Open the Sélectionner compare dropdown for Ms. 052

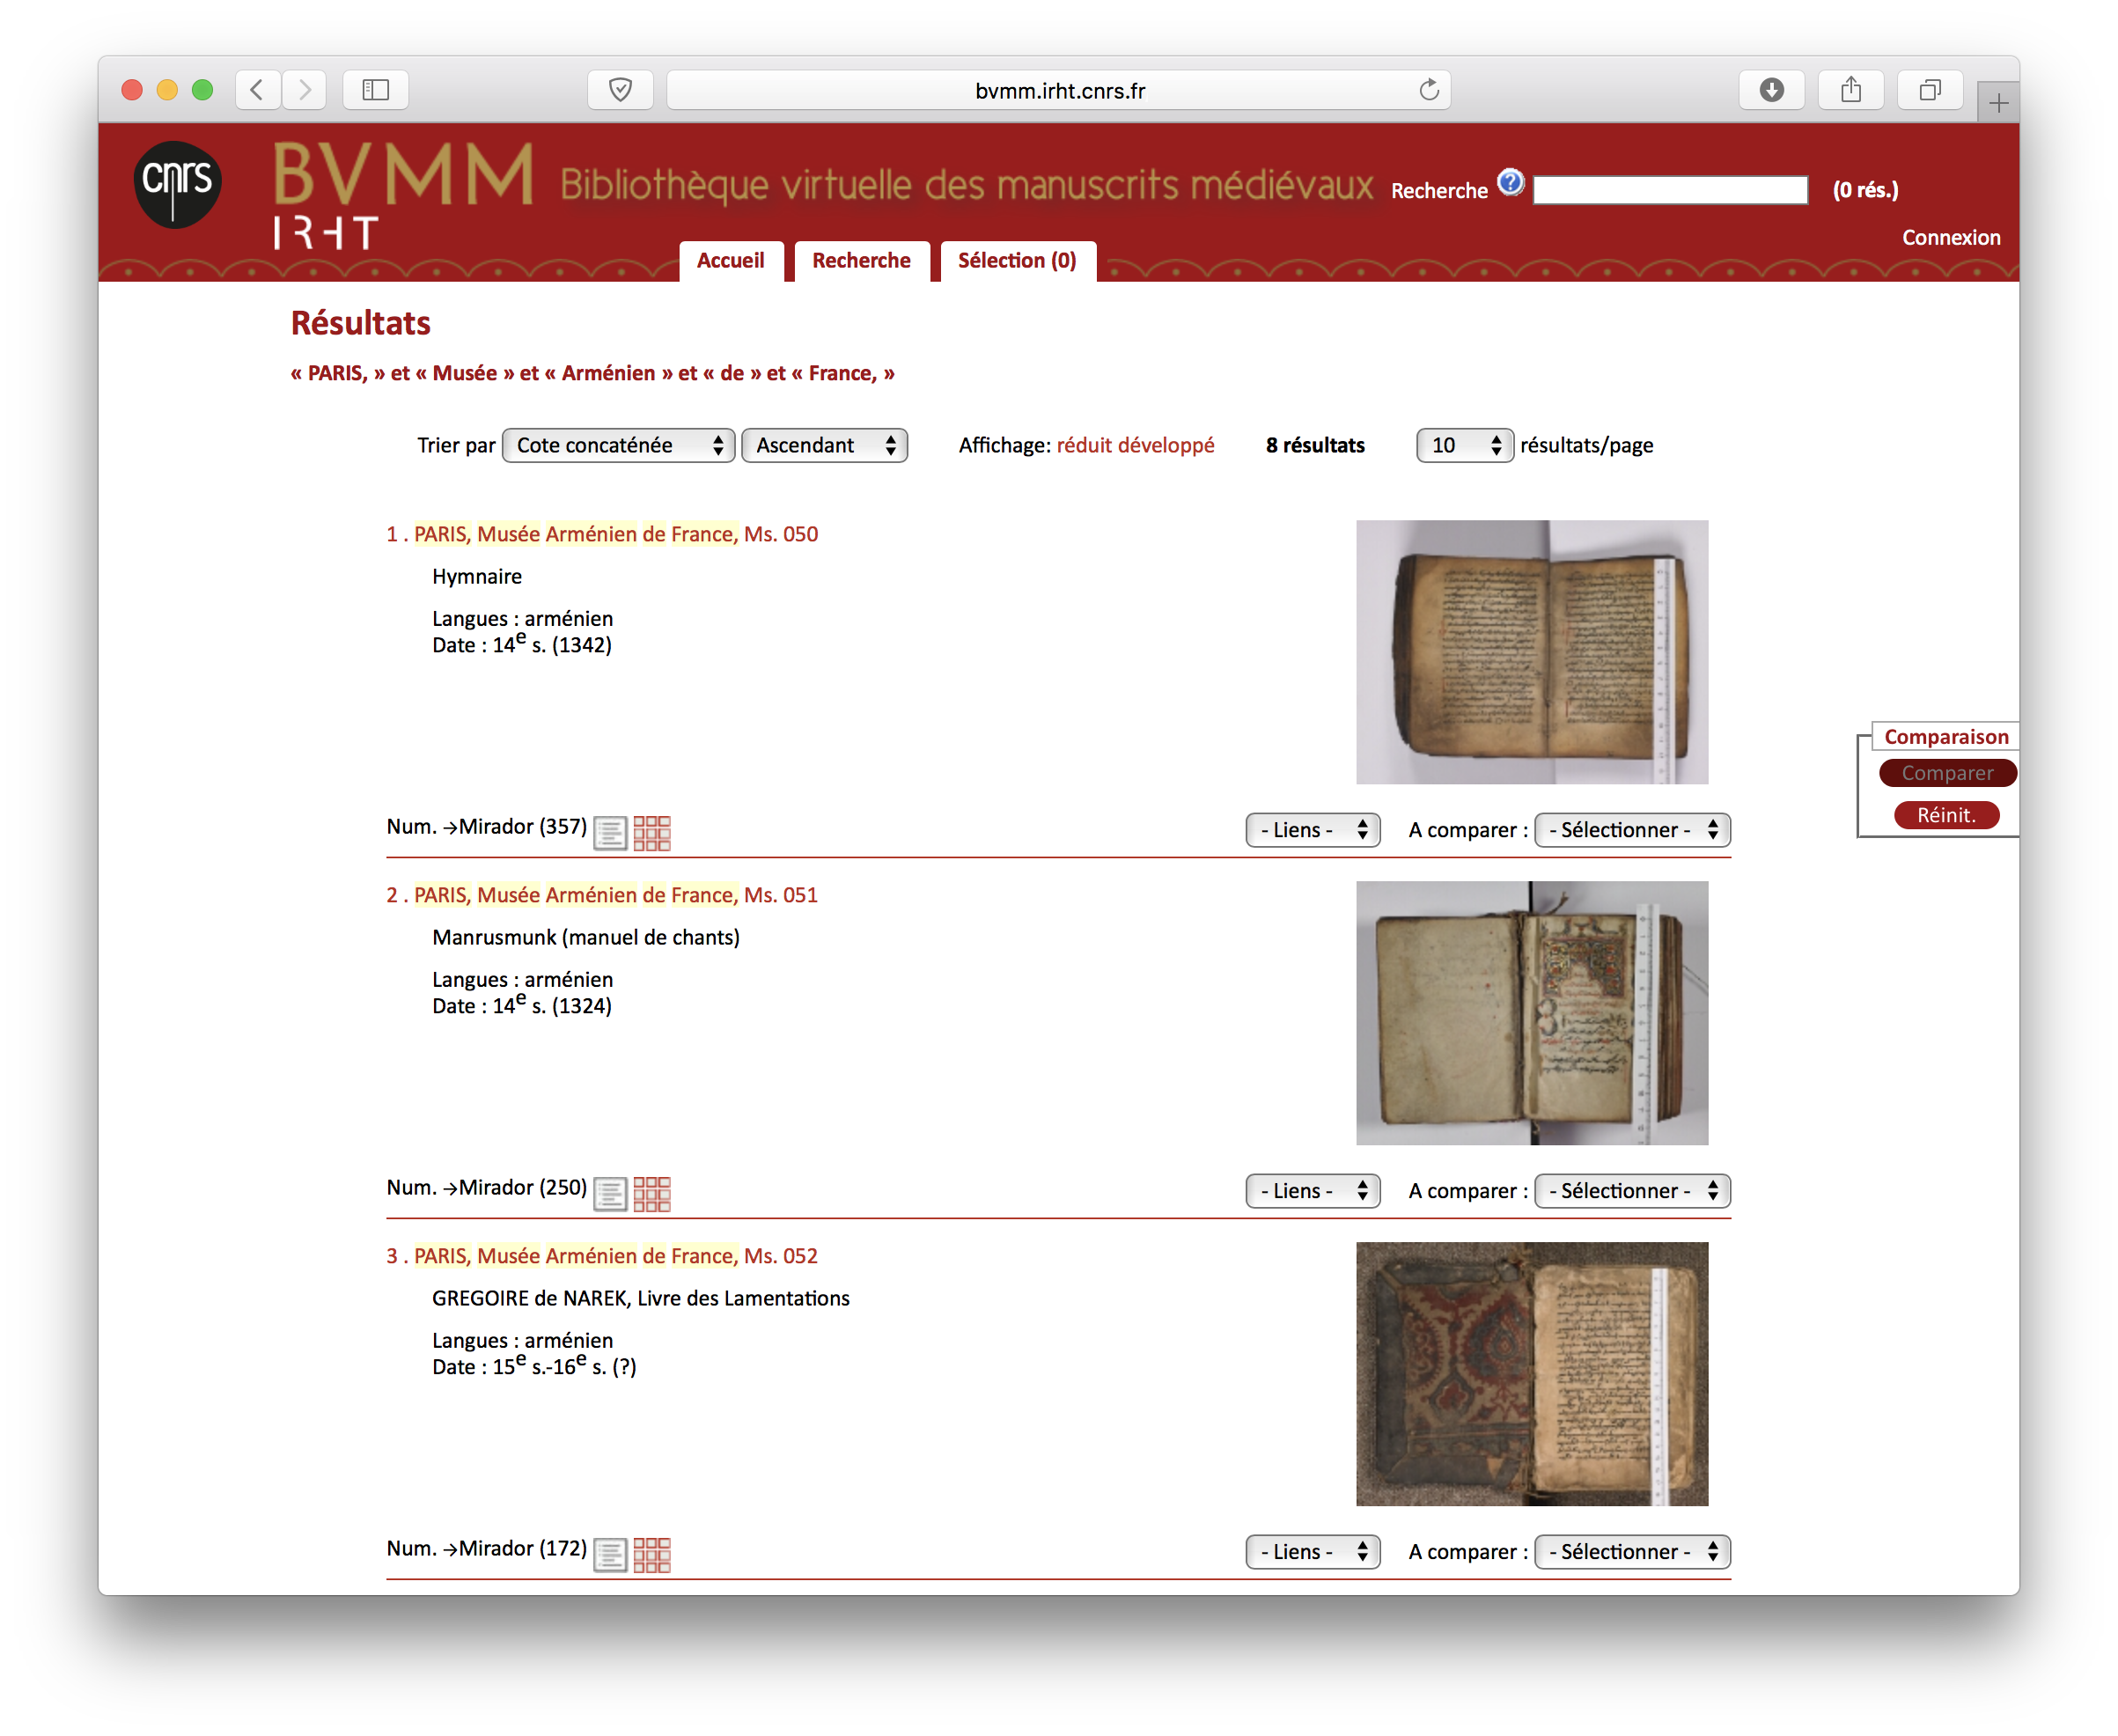pos(1632,1552)
